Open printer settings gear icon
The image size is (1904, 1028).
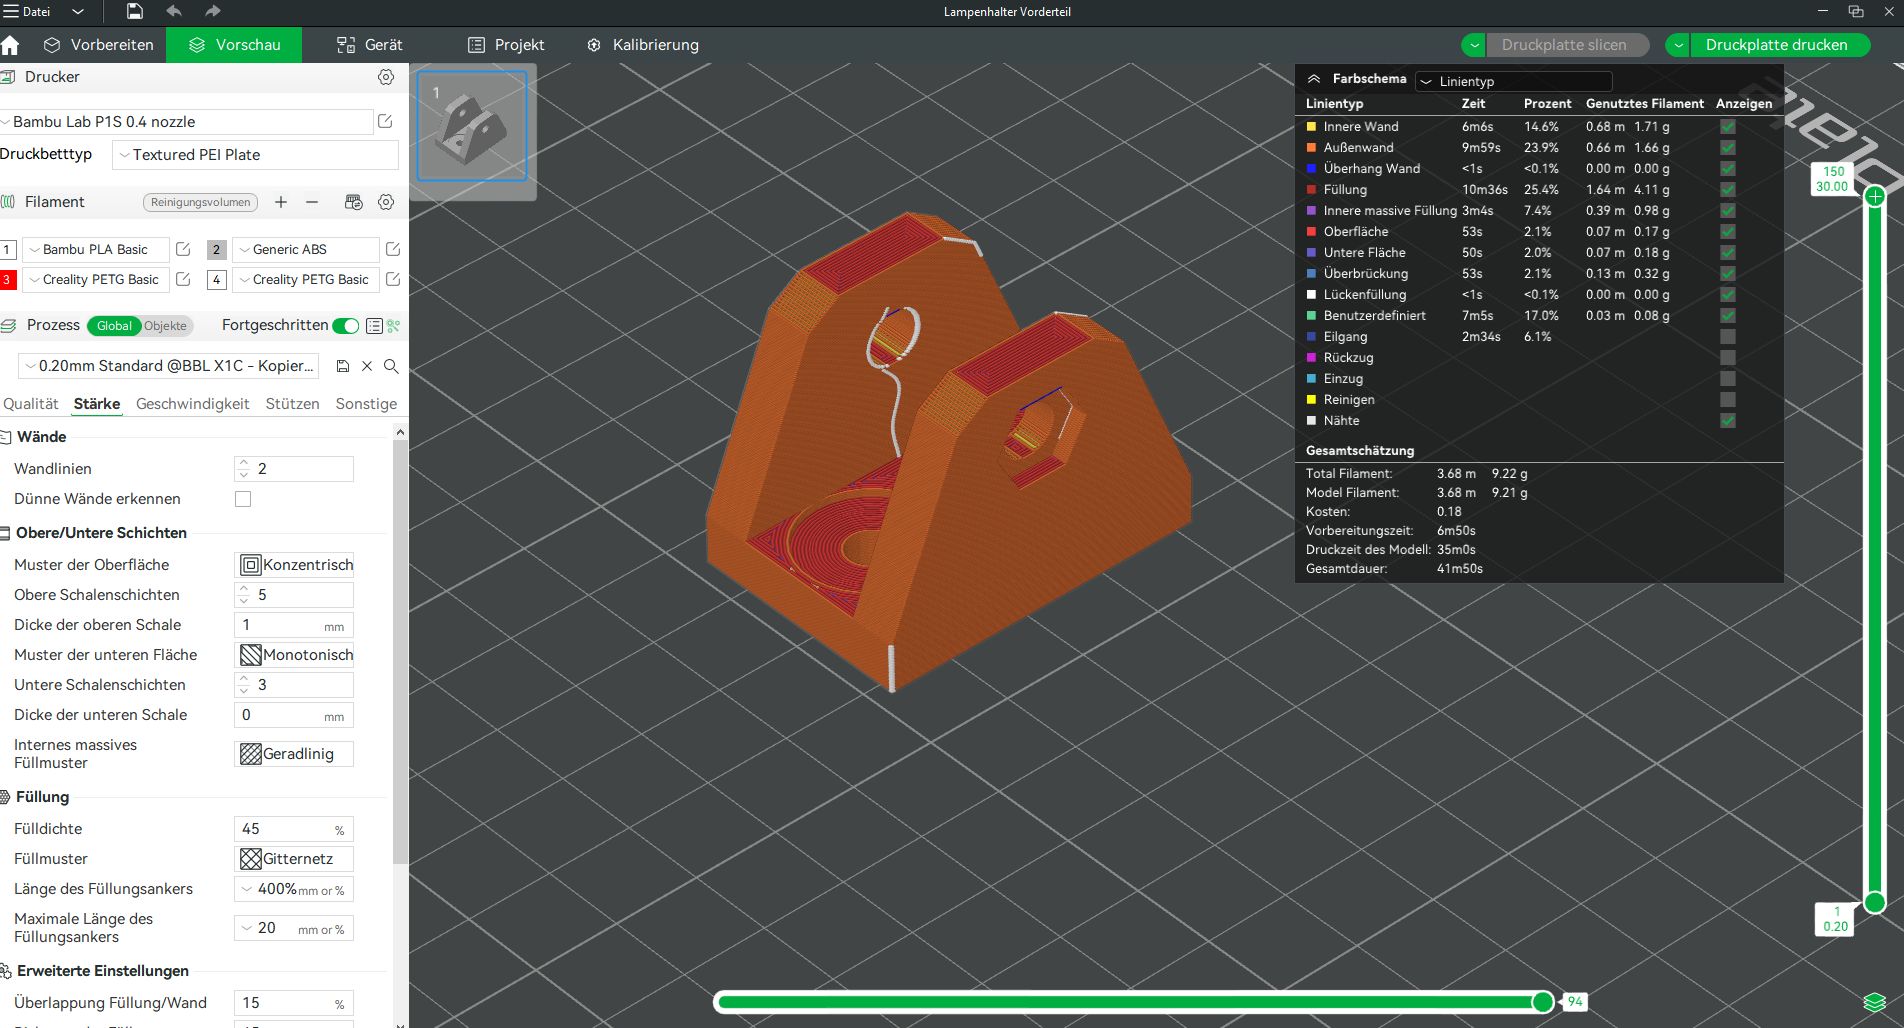click(386, 77)
